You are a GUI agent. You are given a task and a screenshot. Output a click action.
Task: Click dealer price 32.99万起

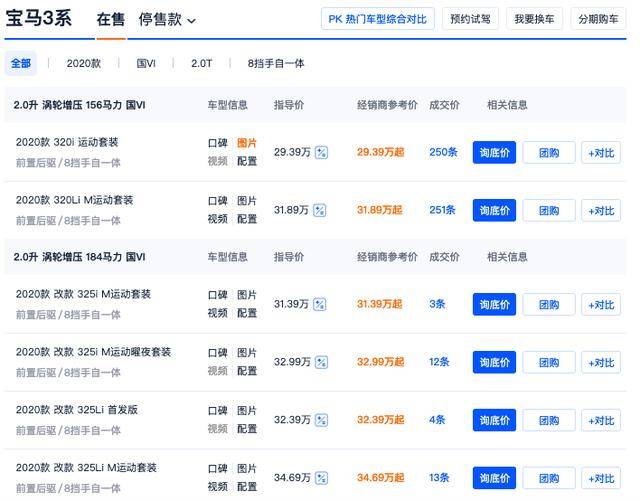coord(380,362)
